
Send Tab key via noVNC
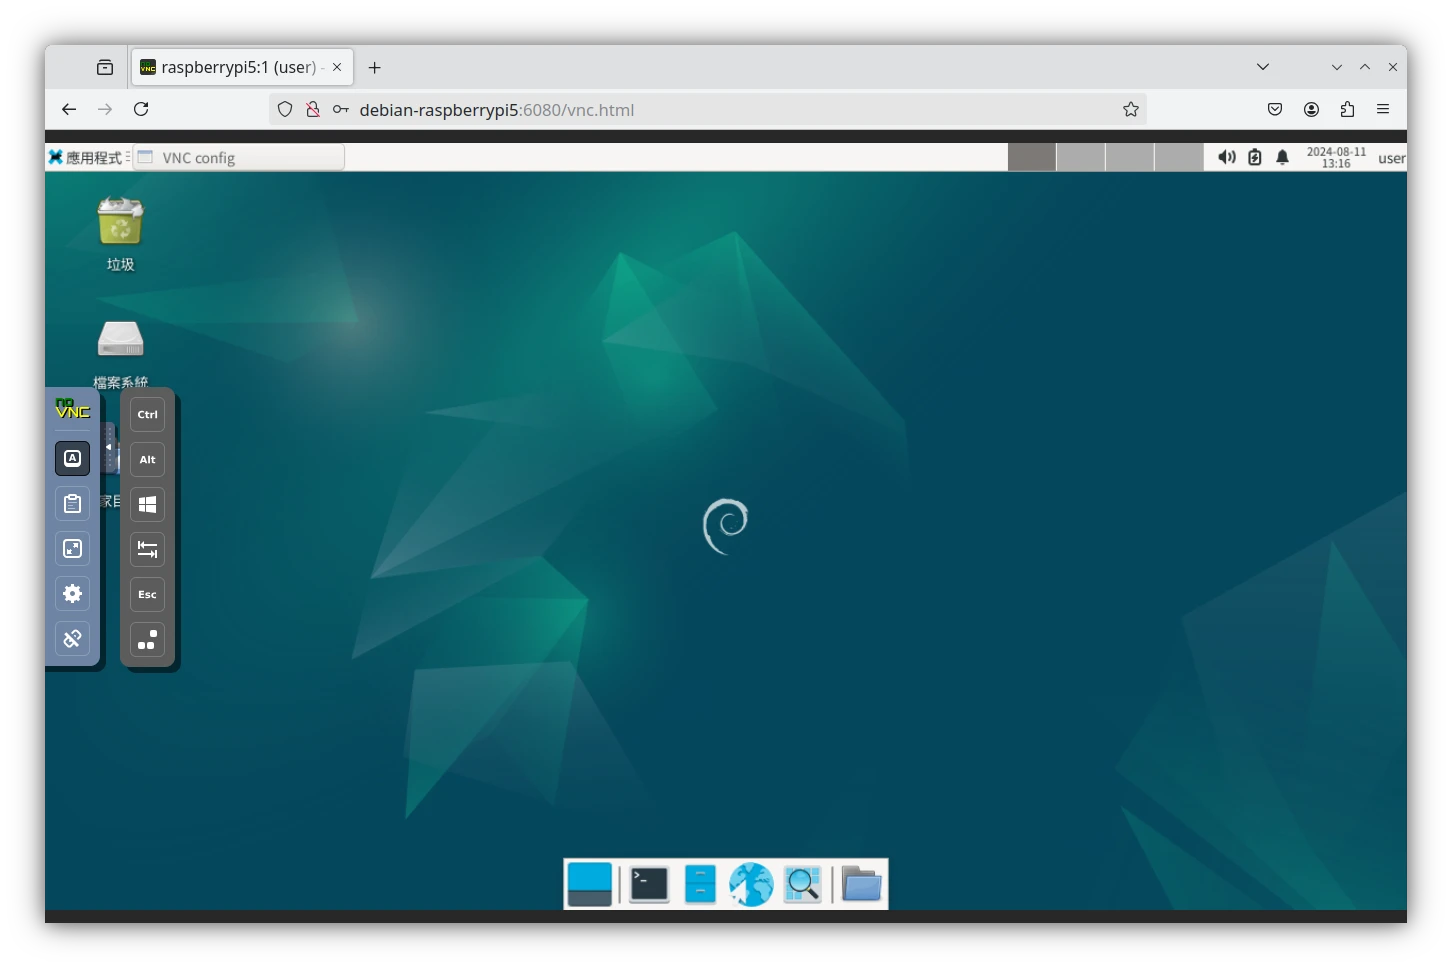click(x=147, y=549)
